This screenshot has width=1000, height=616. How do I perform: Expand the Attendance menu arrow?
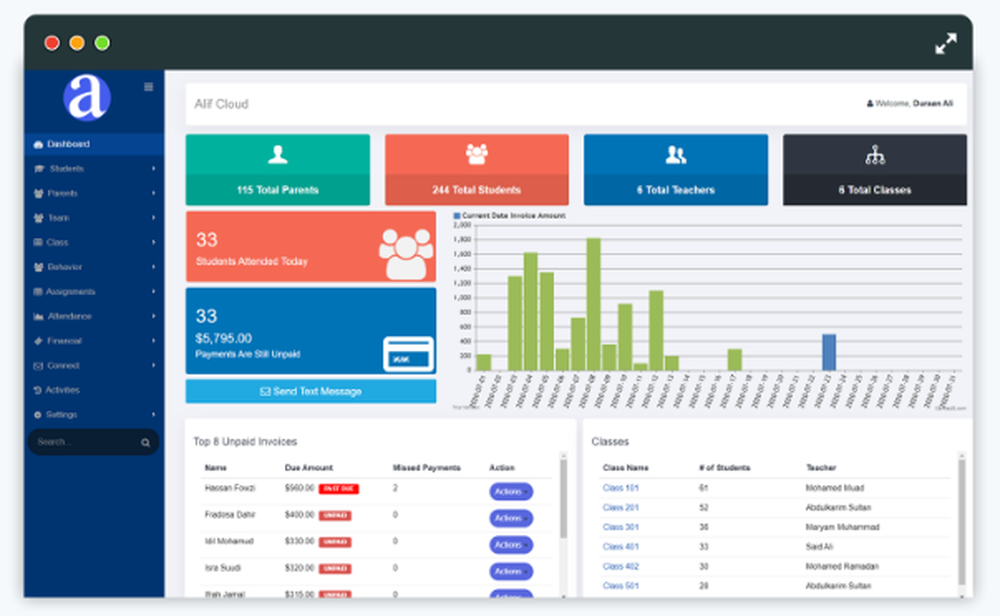click(154, 316)
